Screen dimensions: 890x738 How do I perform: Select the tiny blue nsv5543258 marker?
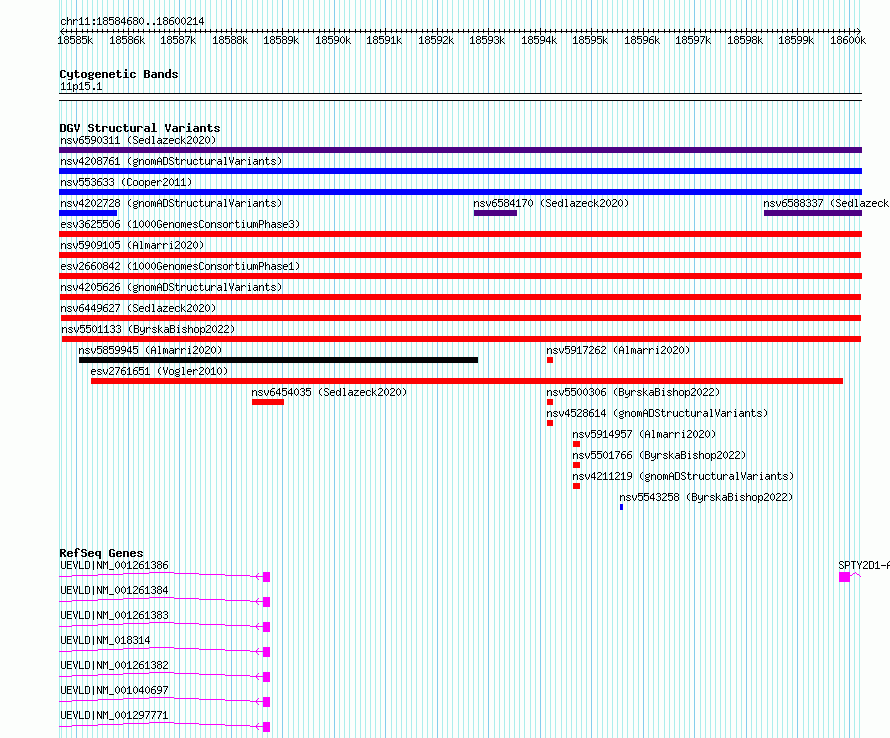coord(622,507)
